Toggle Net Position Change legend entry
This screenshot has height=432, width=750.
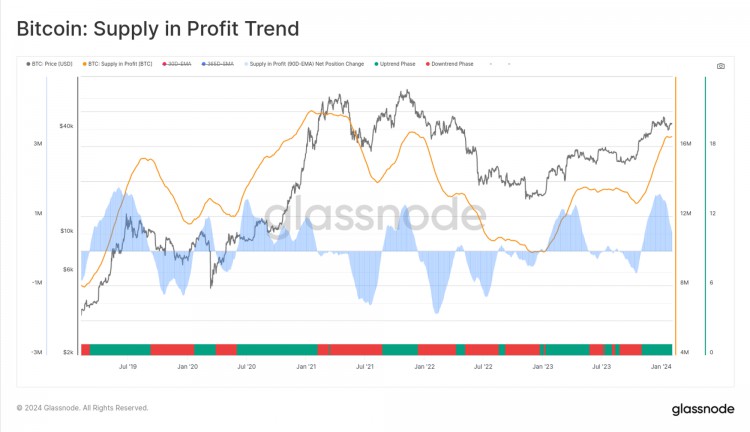click(304, 64)
